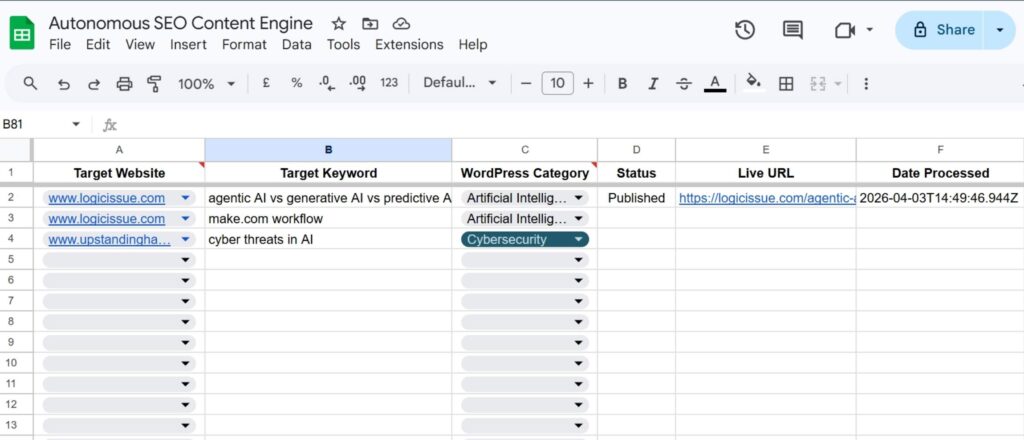This screenshot has height=440, width=1024.
Task: Open row 10 Target Website dropdown
Action: (x=185, y=363)
